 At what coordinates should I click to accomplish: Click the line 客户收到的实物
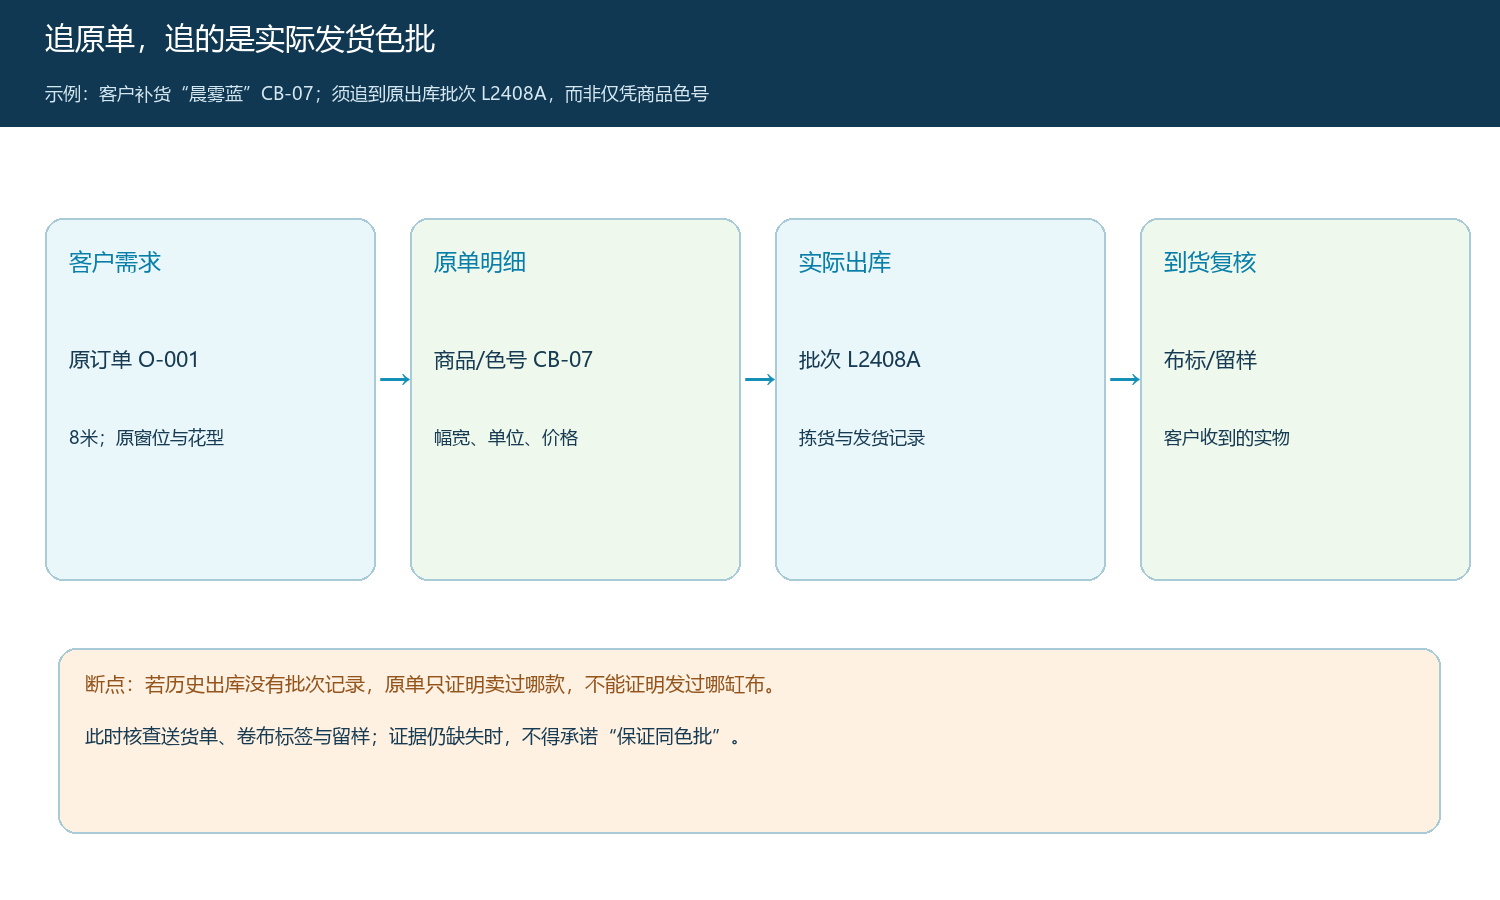pyautogui.click(x=1227, y=438)
